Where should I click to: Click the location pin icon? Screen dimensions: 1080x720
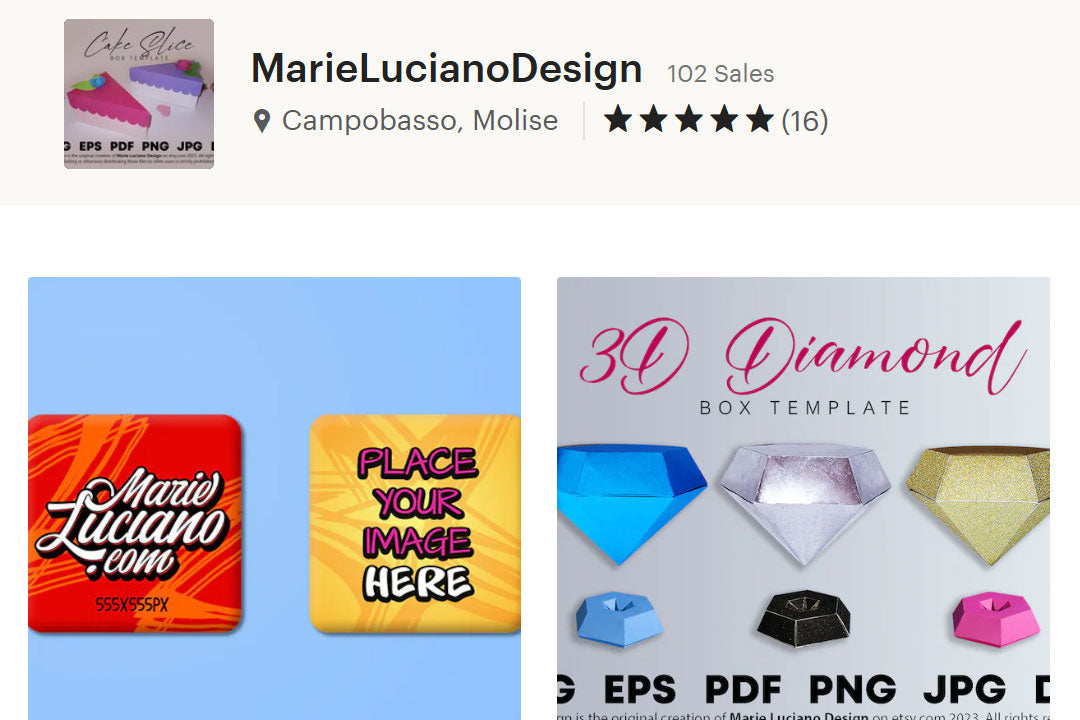[262, 121]
